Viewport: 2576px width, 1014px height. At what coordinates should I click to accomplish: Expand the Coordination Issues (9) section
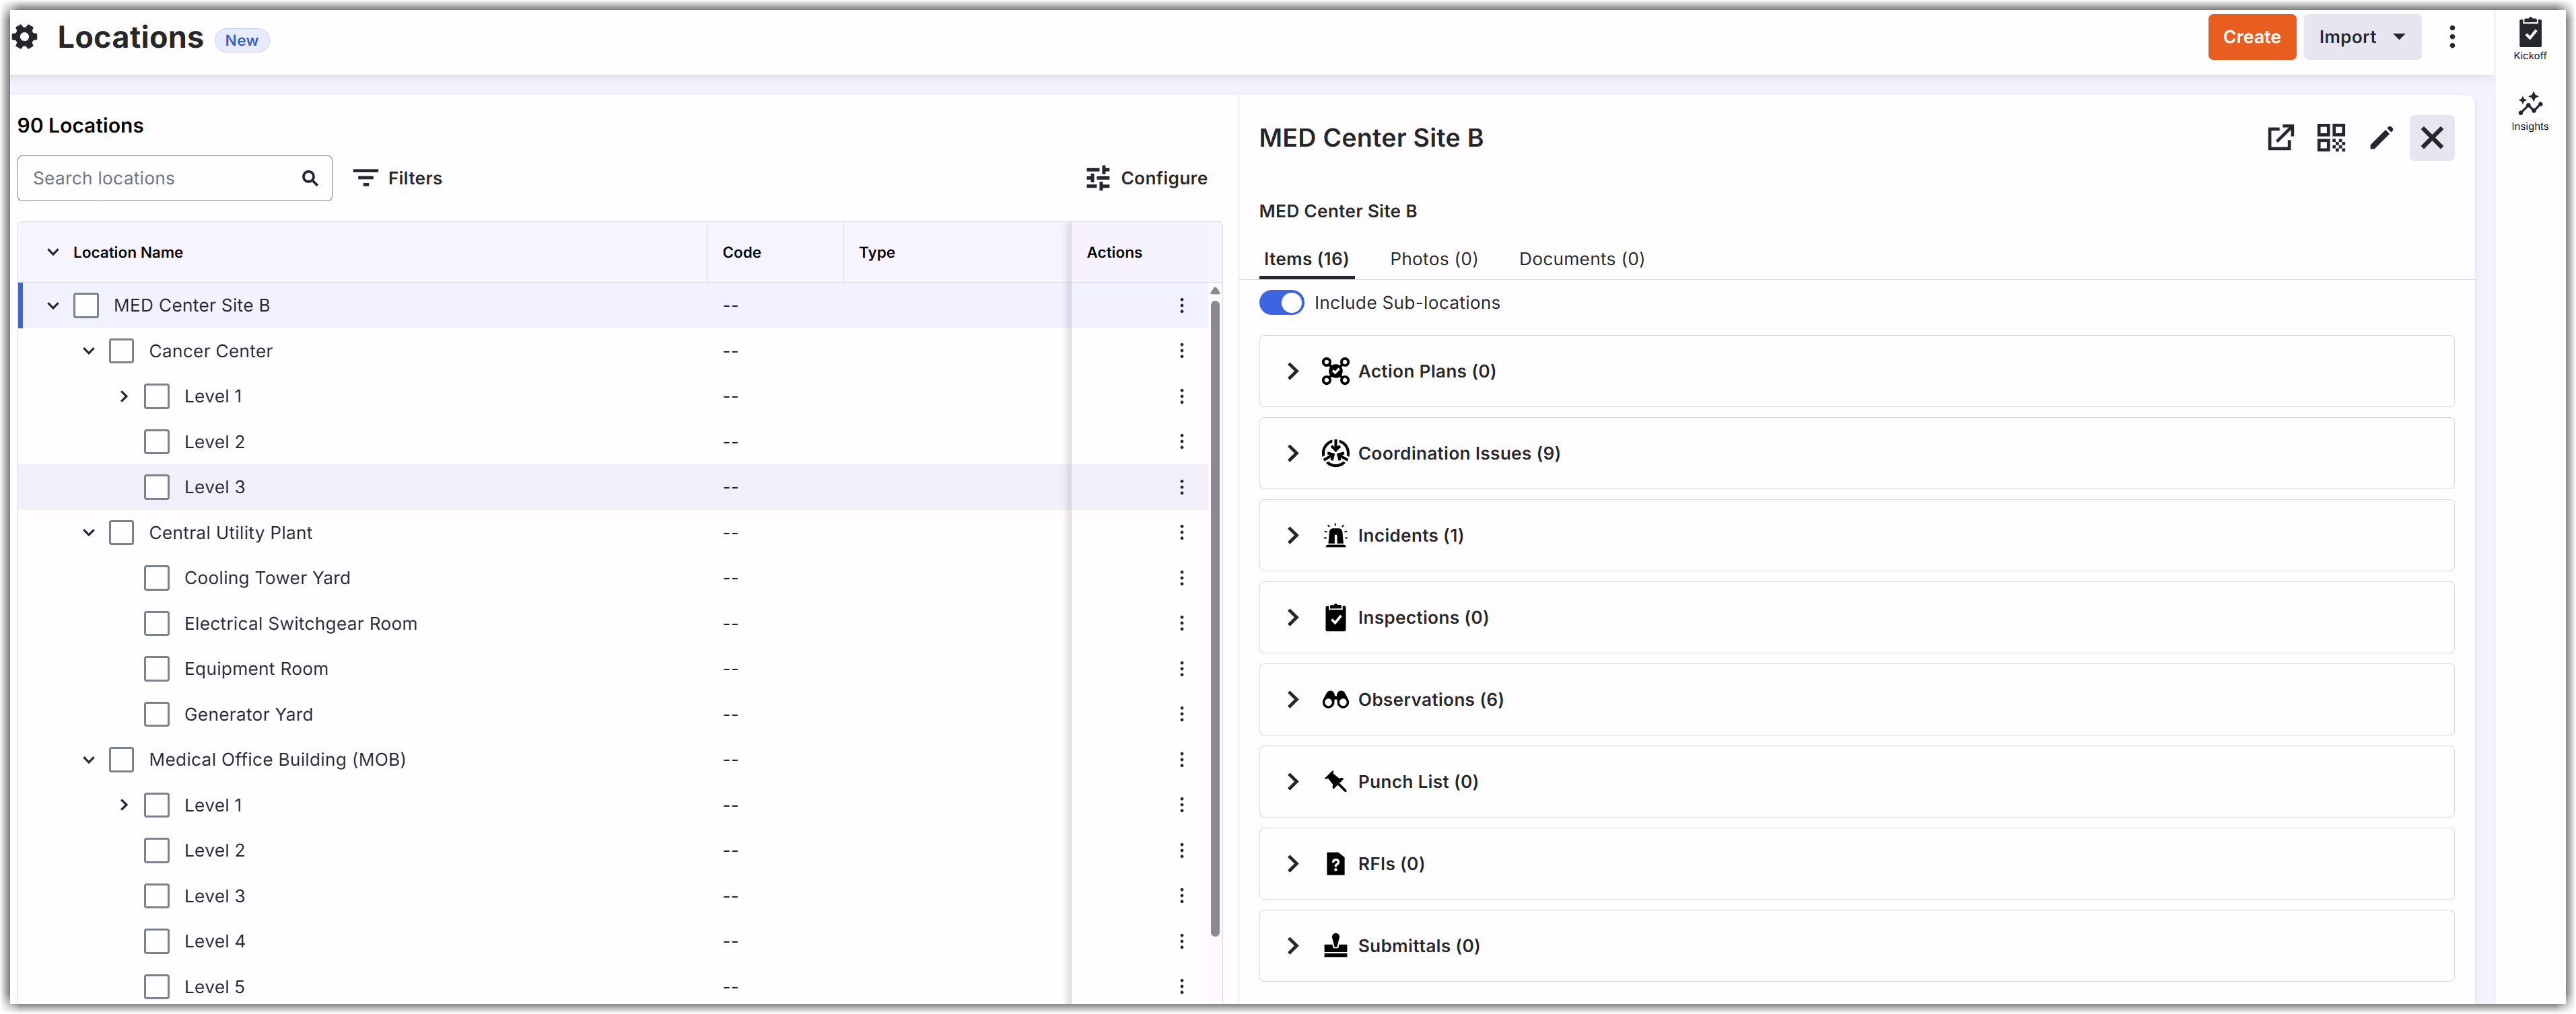(1292, 453)
